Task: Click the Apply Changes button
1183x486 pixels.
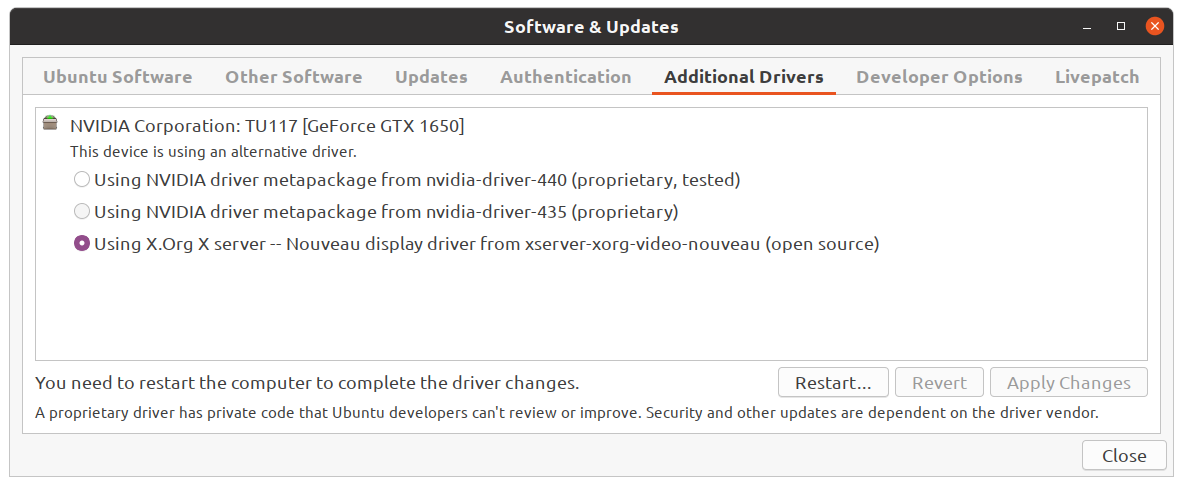Action: tap(1068, 383)
